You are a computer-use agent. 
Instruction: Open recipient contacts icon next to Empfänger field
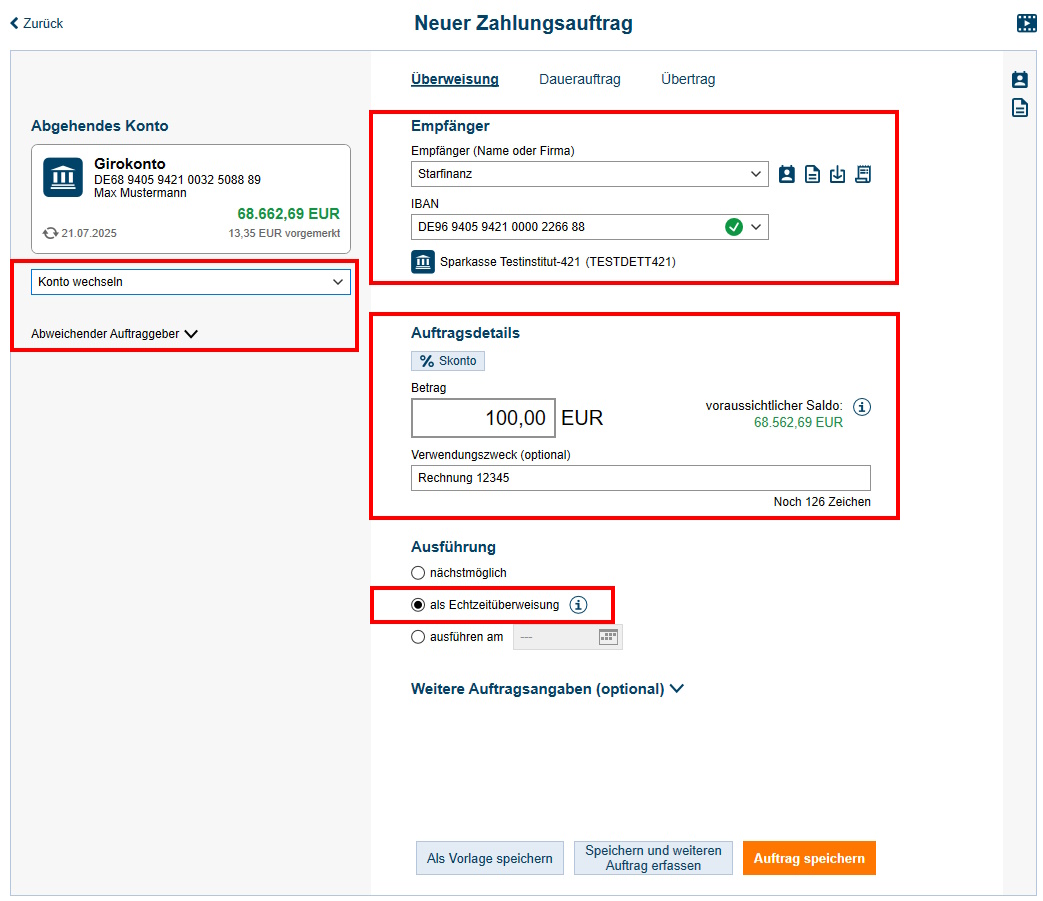click(787, 174)
